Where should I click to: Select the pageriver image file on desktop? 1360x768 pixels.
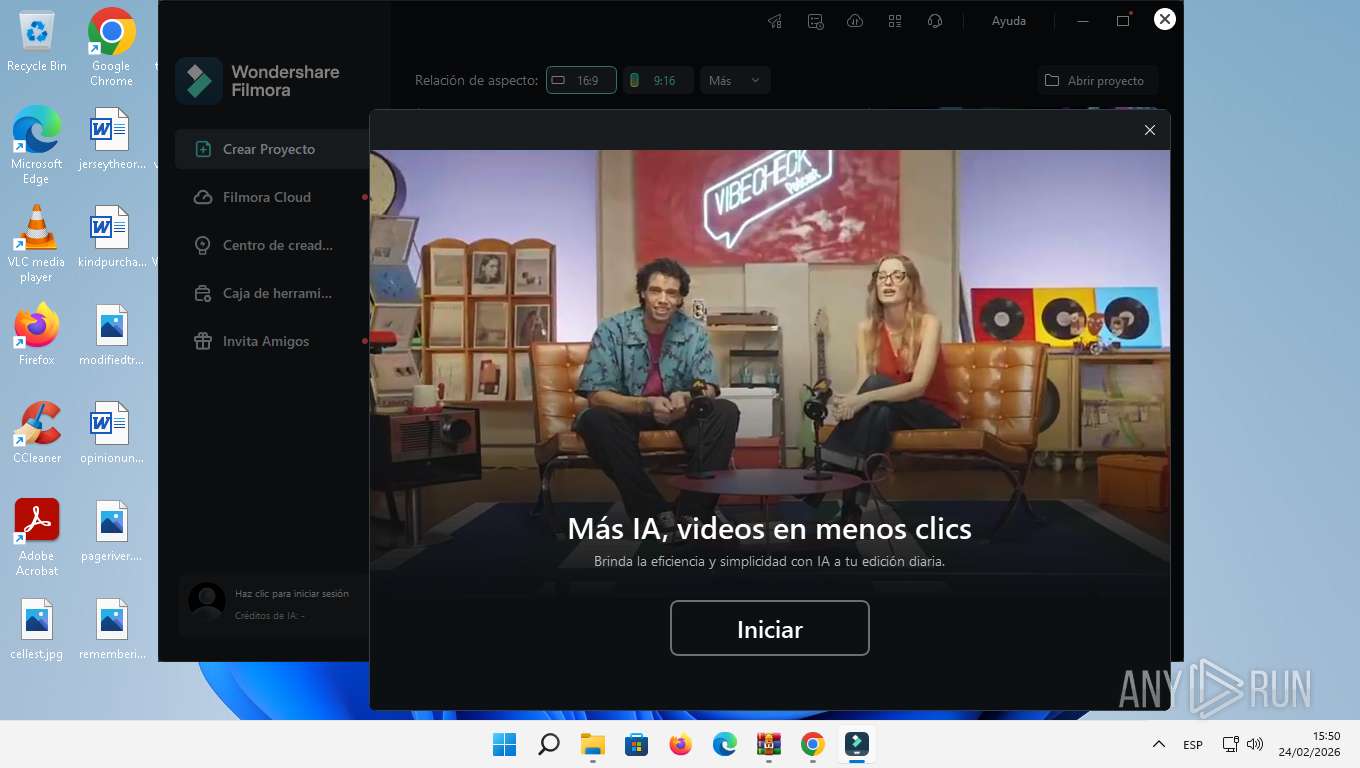112,530
